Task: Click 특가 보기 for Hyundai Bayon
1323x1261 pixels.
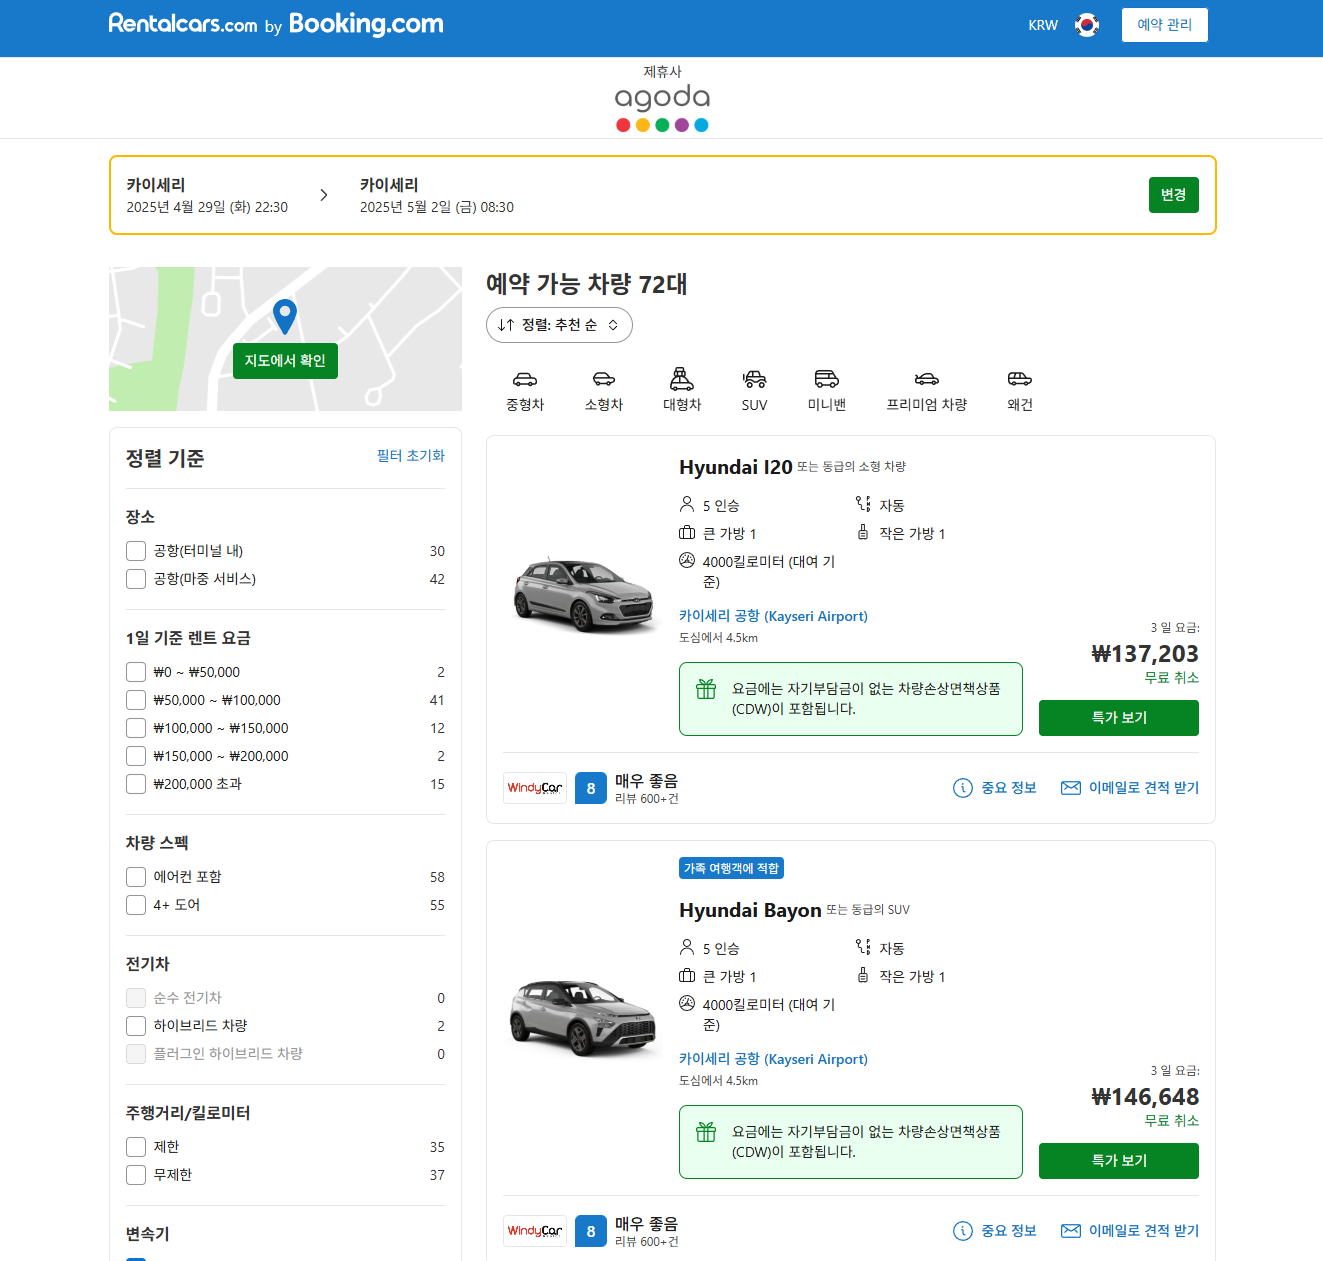Action: [x=1119, y=1161]
